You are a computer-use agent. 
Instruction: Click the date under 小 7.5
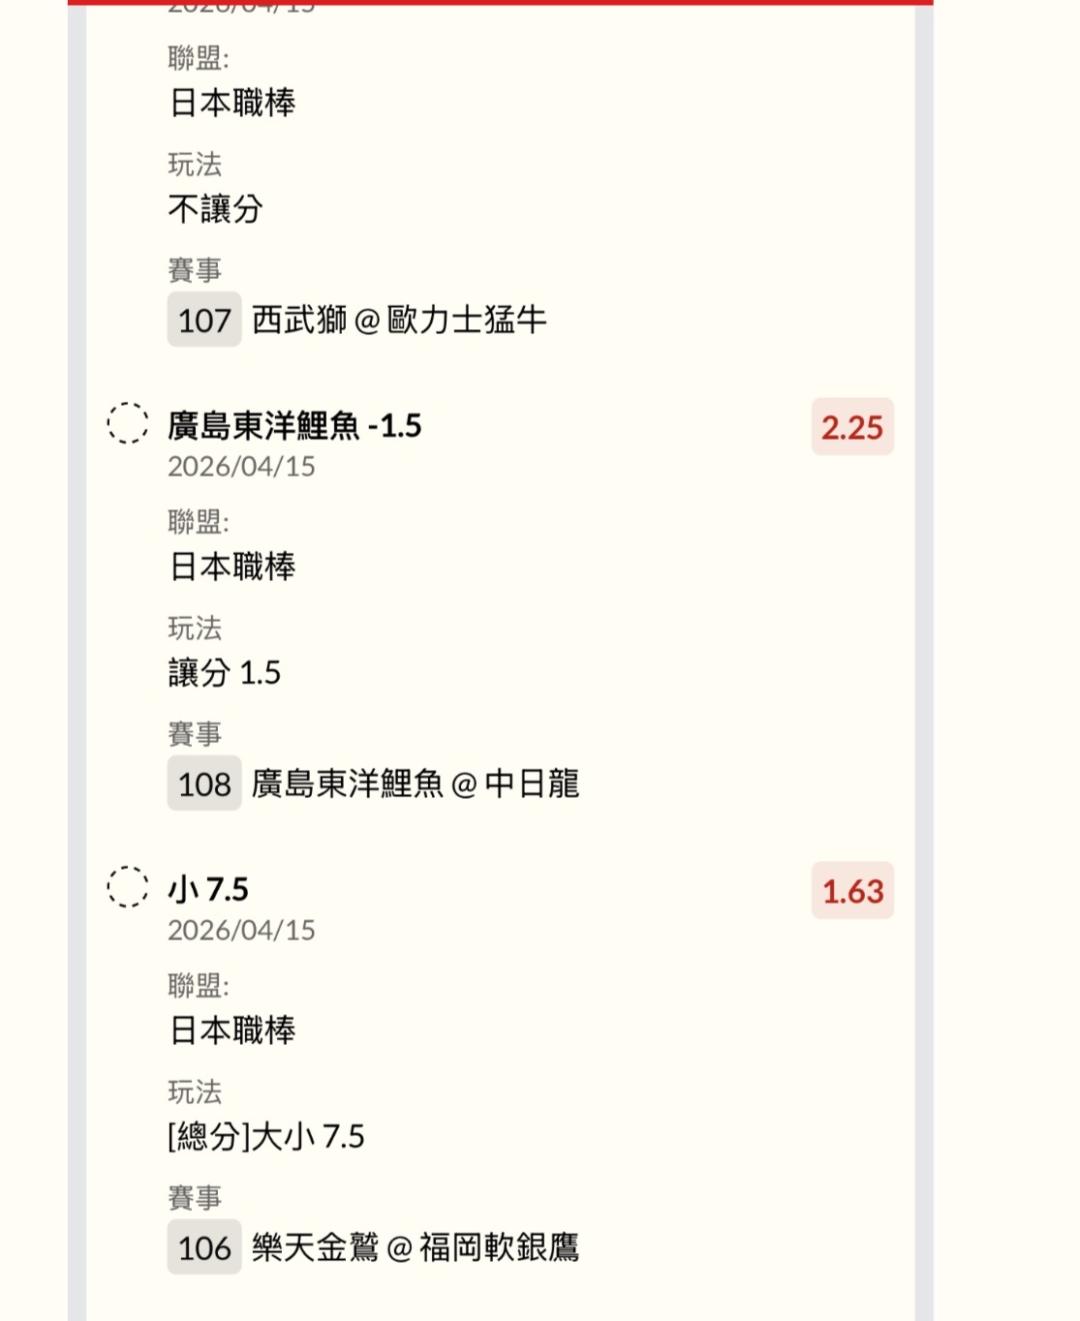pyautogui.click(x=241, y=931)
